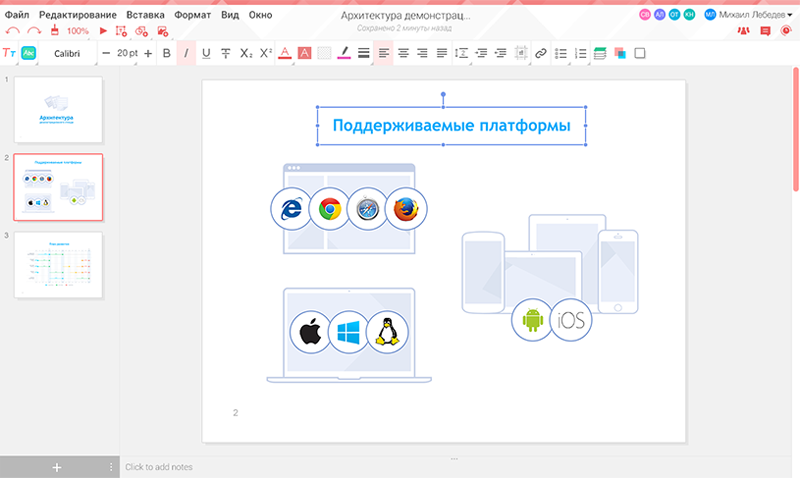Click the ОТ collaborator avatar

coord(674,15)
